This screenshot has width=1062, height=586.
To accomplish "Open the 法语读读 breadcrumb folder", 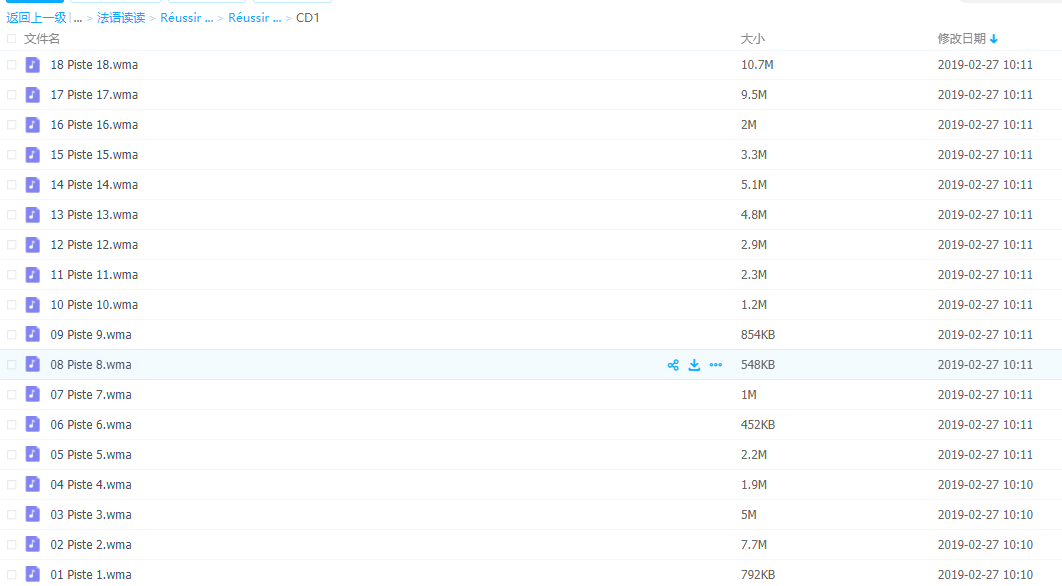I will (121, 18).
